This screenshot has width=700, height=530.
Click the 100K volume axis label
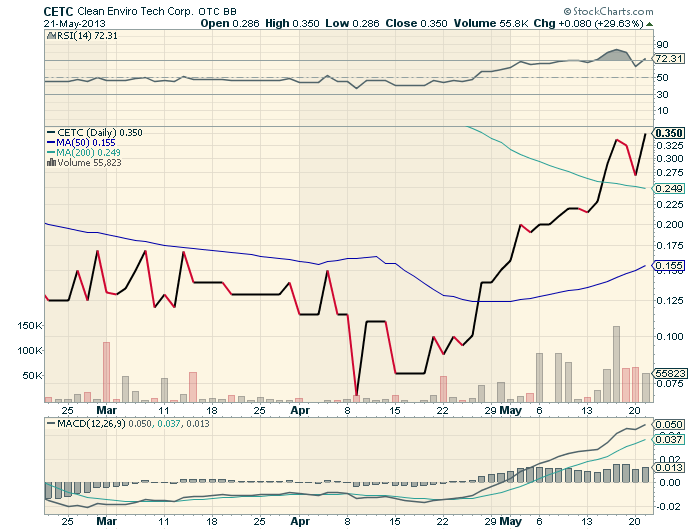(30, 351)
